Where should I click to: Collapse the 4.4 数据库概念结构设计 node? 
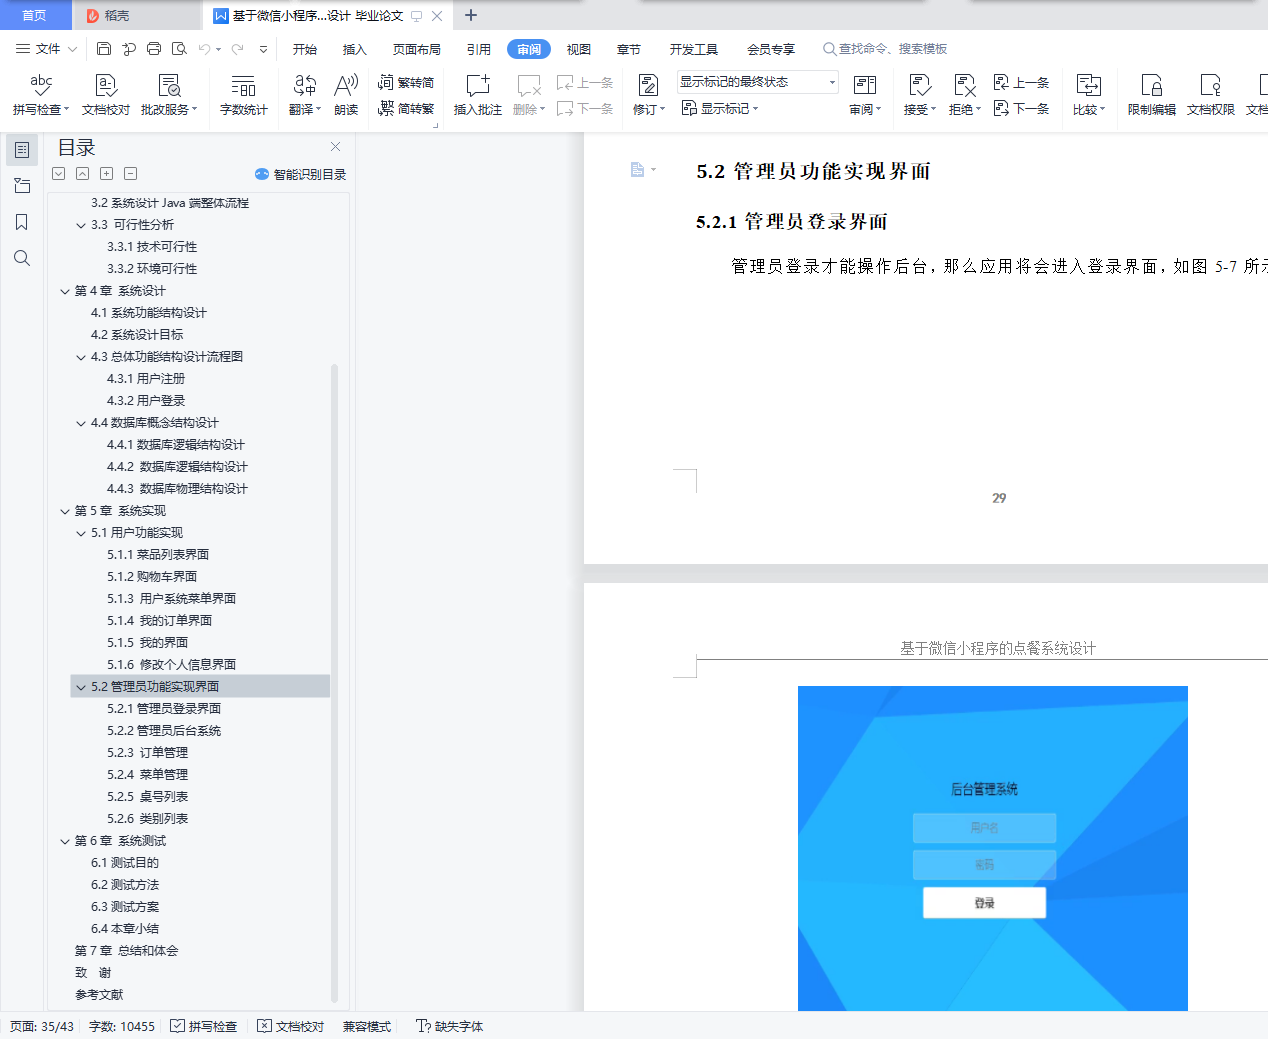coord(81,423)
